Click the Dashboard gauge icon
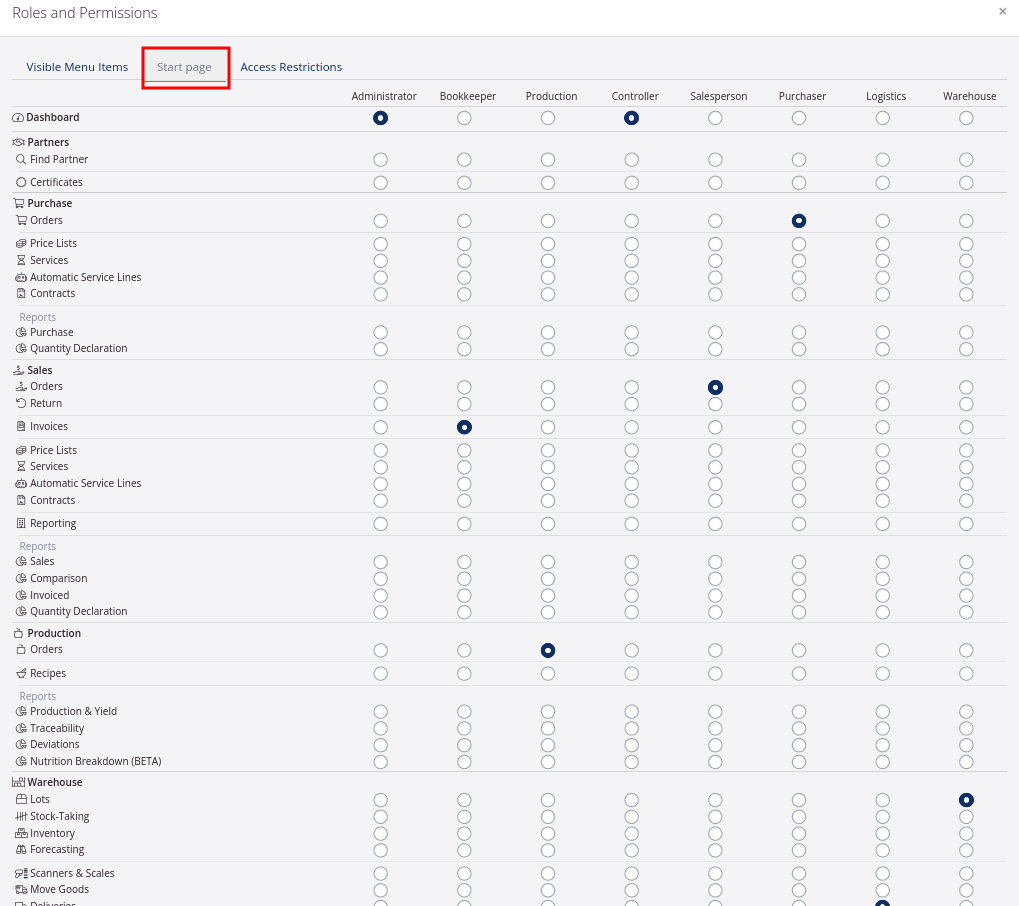Viewport: 1019px width, 906px height. (18, 118)
